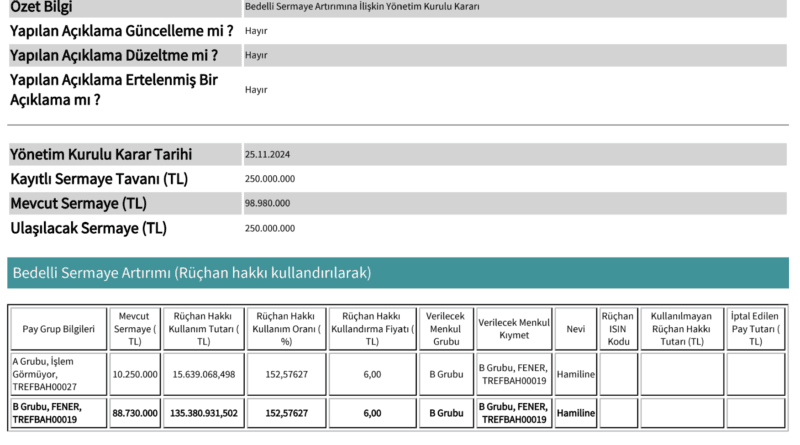Select the A Grubu capital value 10.250.000
The width and height of the screenshot is (800, 445).
pos(135,374)
